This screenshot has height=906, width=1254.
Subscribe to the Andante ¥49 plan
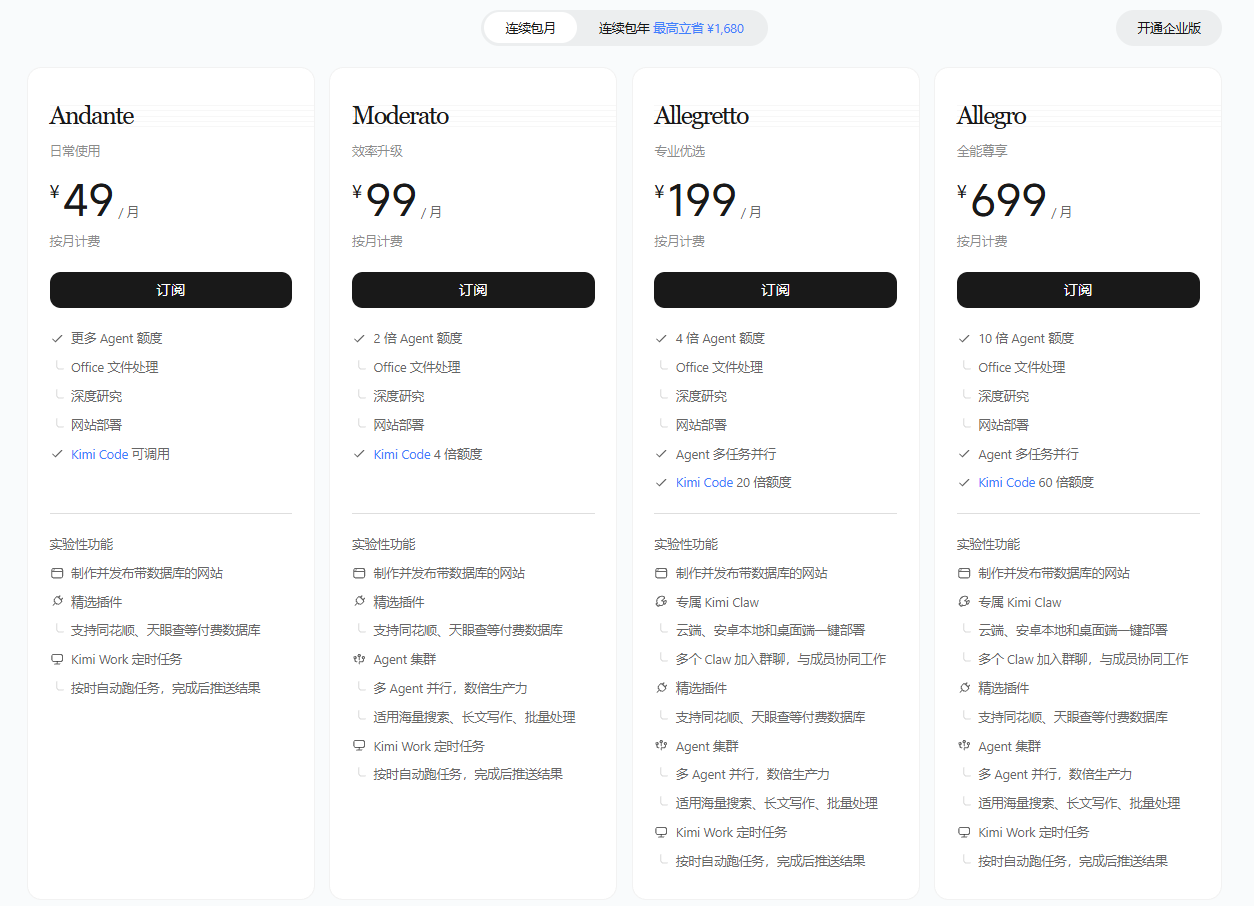tap(171, 290)
